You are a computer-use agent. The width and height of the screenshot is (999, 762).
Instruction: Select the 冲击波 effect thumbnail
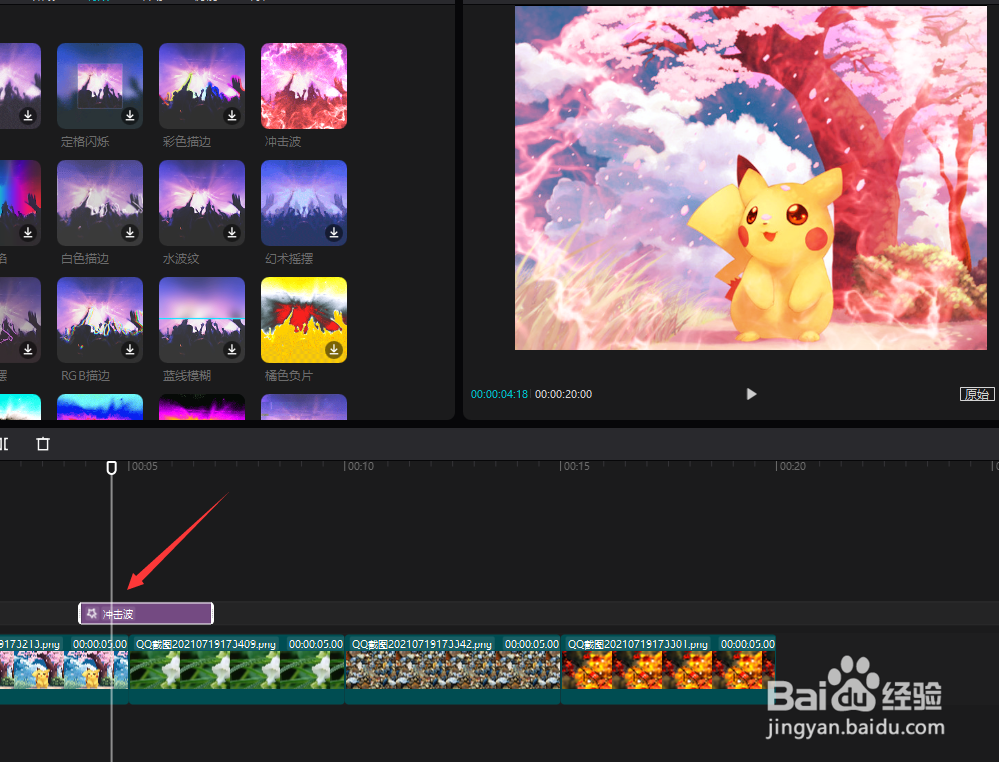pos(304,86)
